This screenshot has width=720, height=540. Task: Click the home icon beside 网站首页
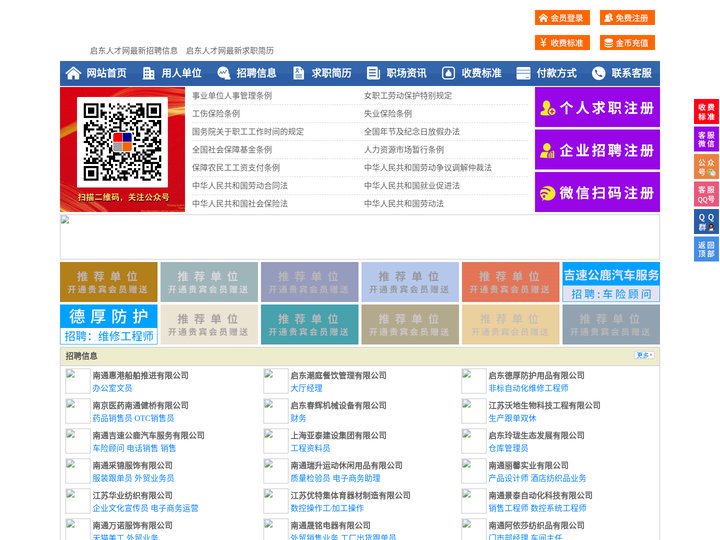pyautogui.click(x=73, y=73)
